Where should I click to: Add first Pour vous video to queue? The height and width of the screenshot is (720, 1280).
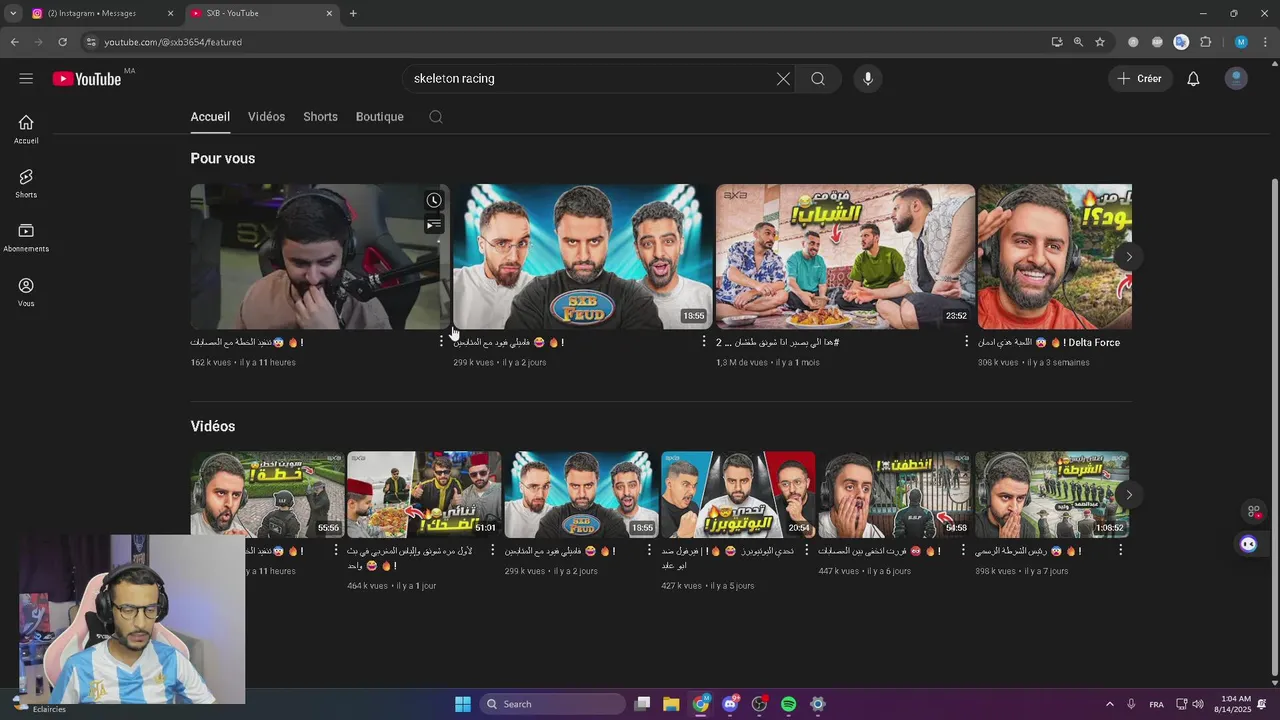click(434, 225)
